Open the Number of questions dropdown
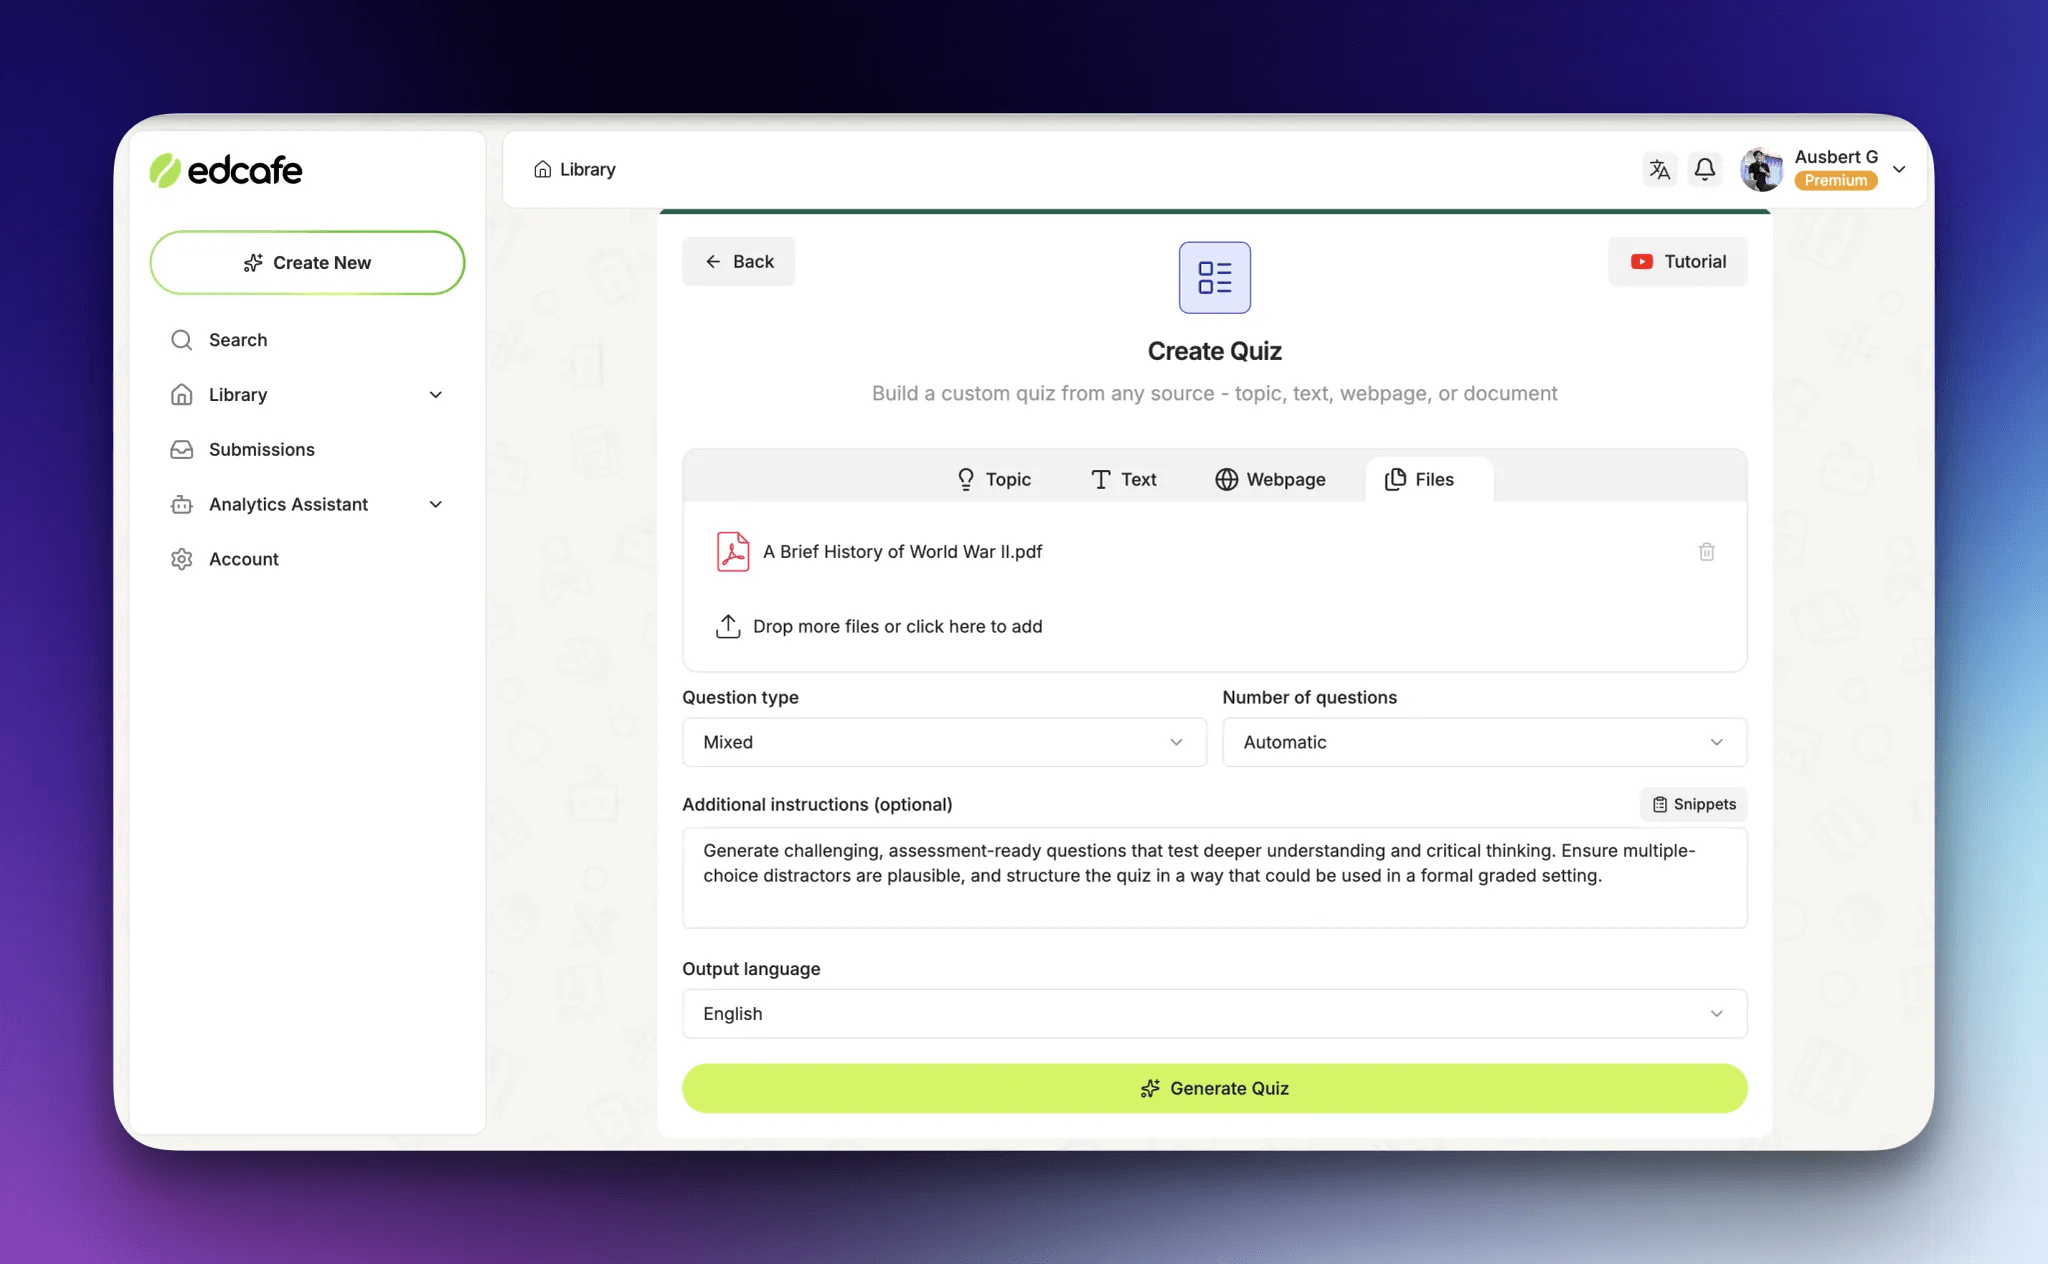2048x1264 pixels. (x=1484, y=742)
